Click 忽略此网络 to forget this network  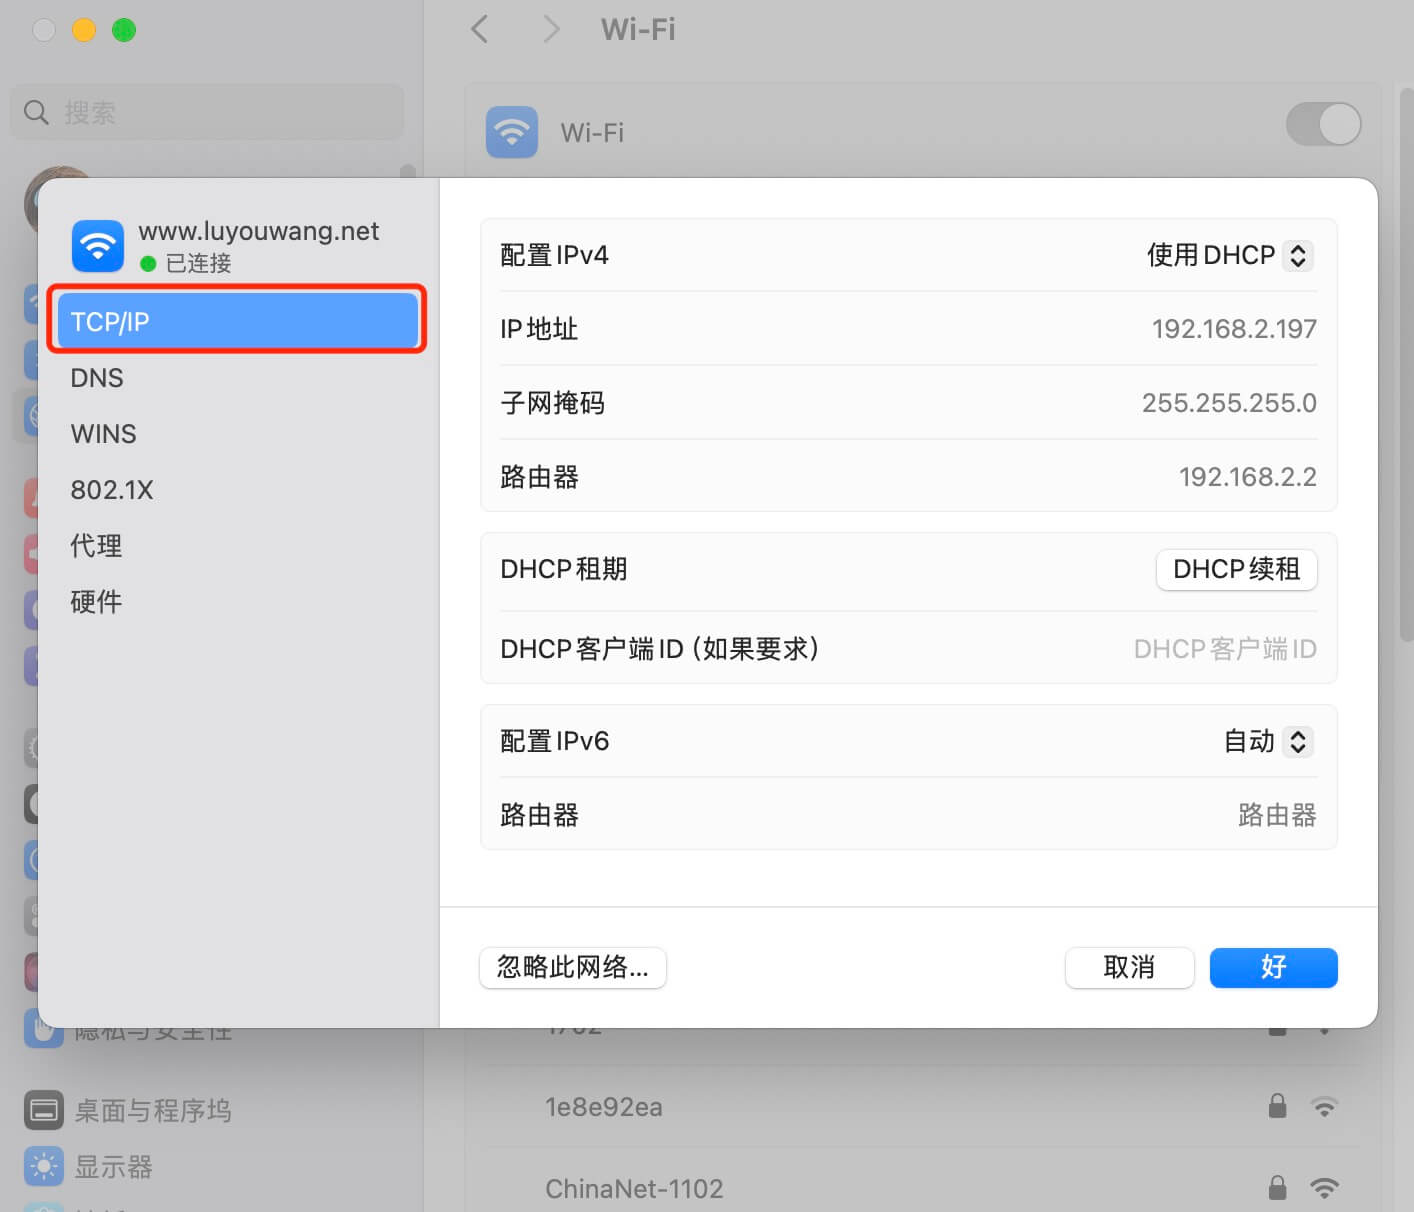(x=572, y=967)
